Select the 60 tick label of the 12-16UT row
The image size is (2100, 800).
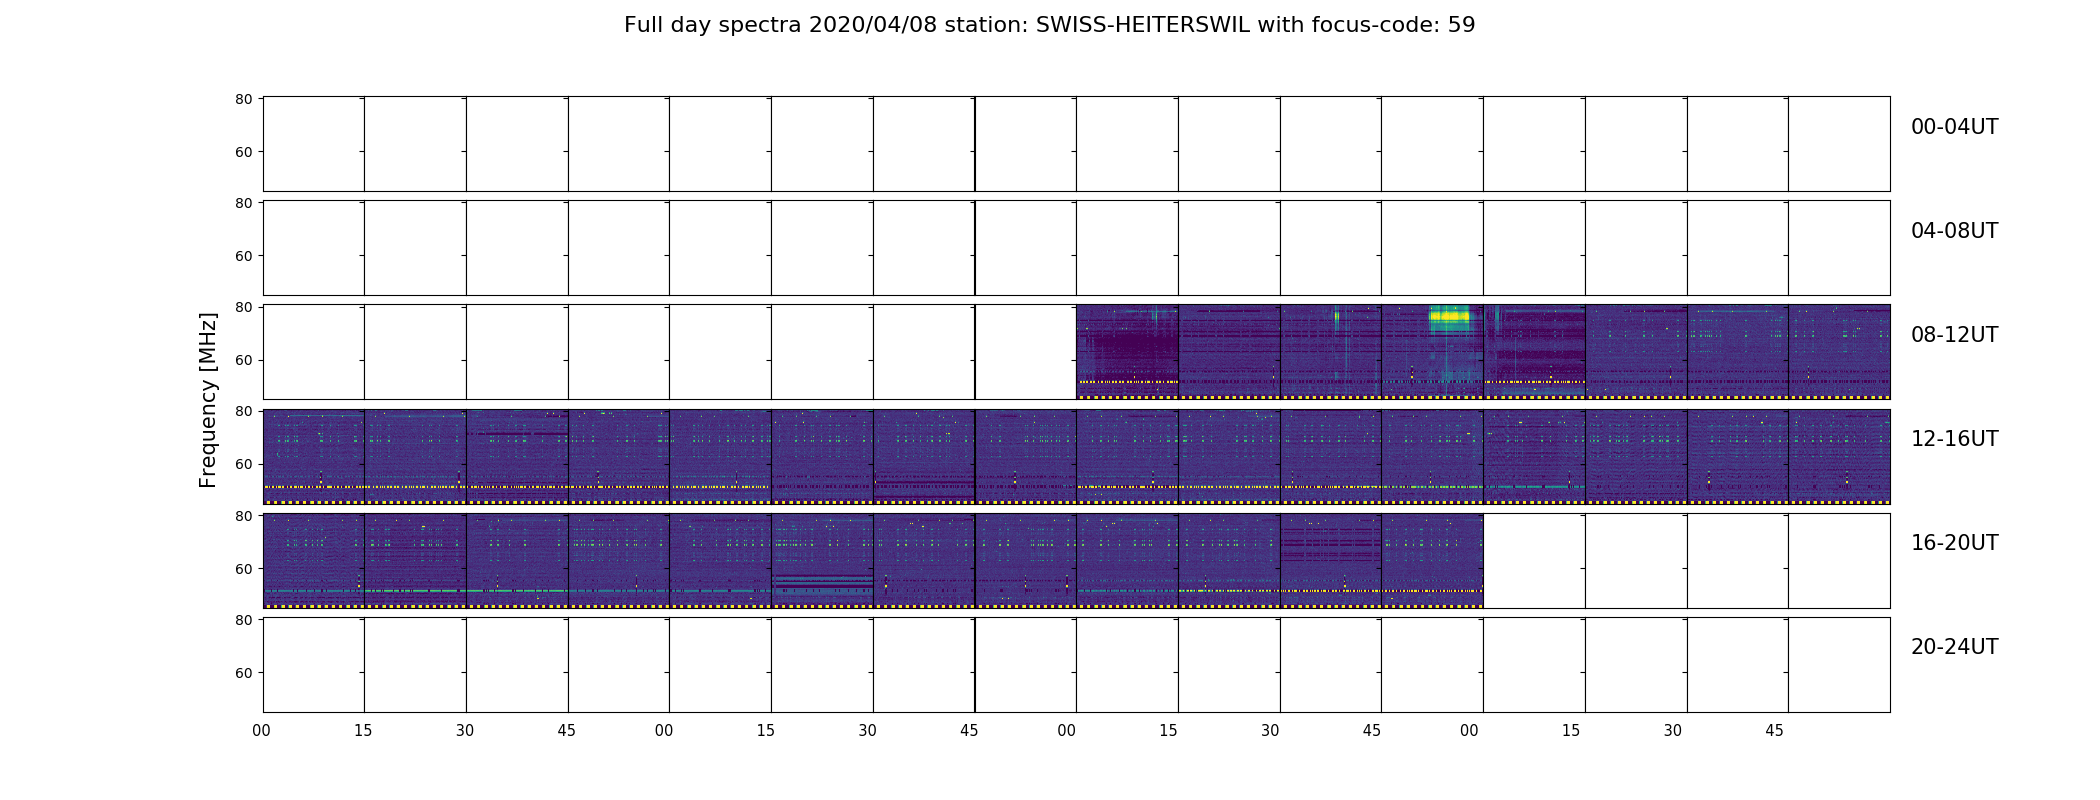point(243,464)
